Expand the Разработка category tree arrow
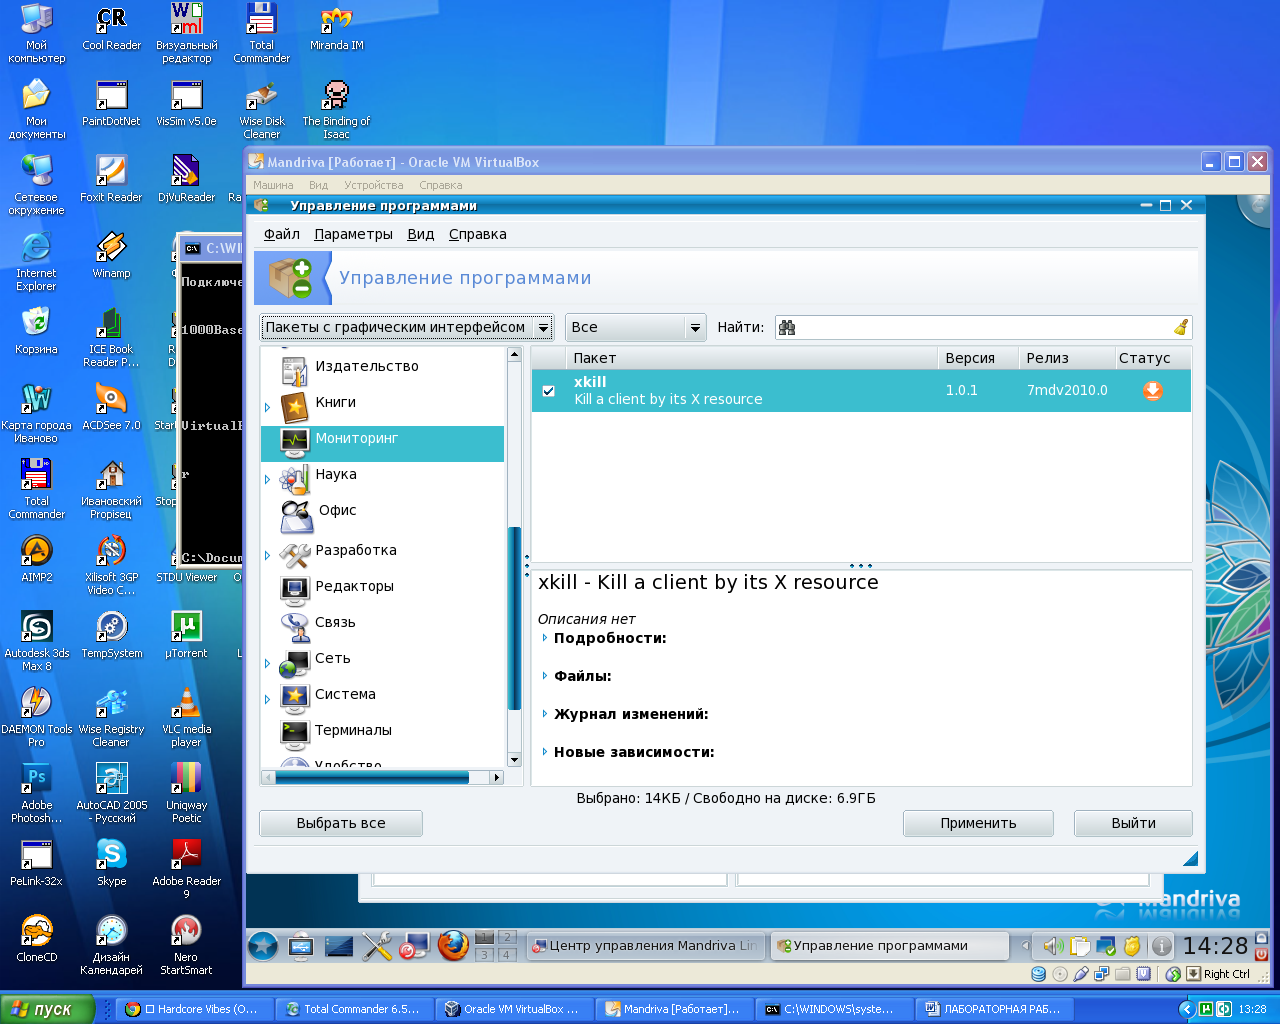 268,555
